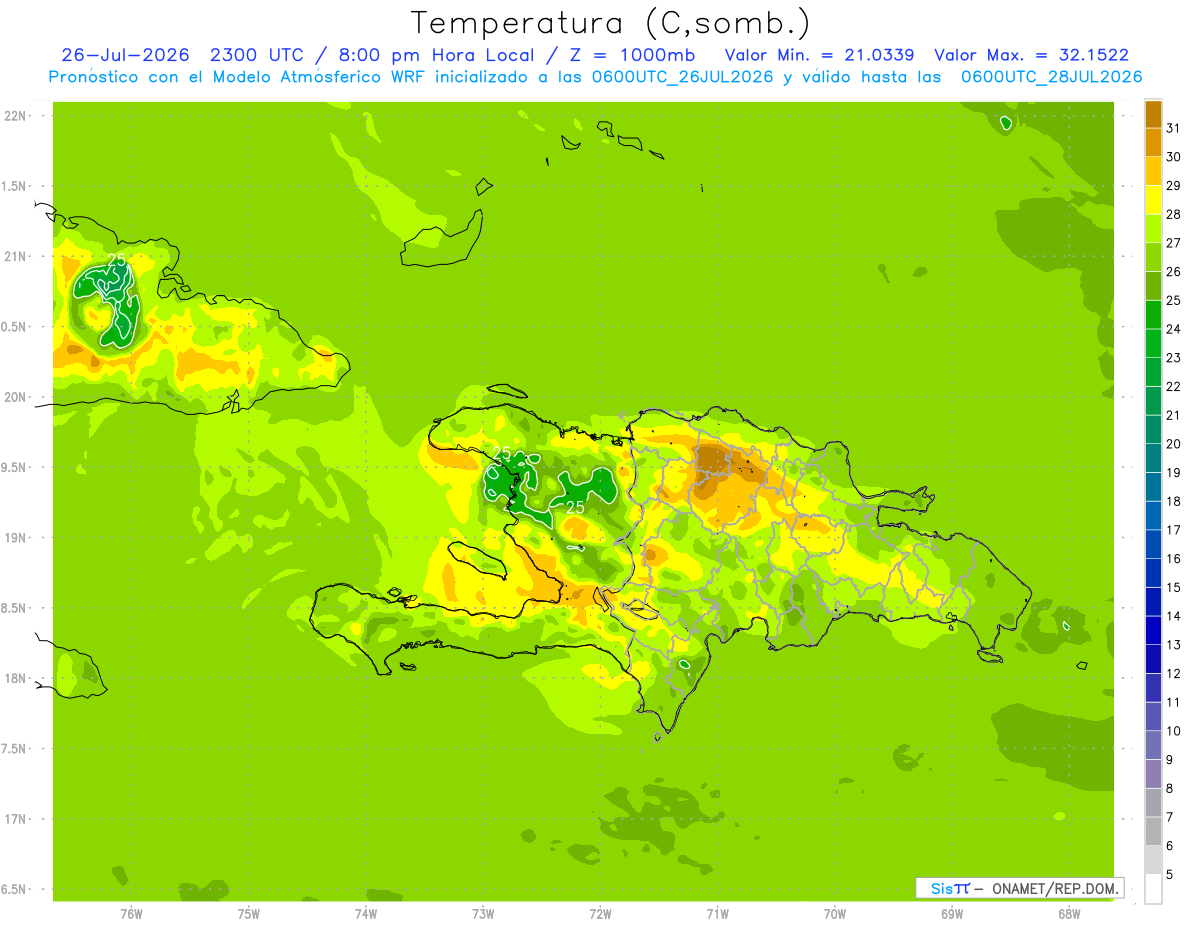Pick the dark blue legend band between 13 and 14
Image resolution: width=1200 pixels, height=927 pixels.
click(1153, 630)
